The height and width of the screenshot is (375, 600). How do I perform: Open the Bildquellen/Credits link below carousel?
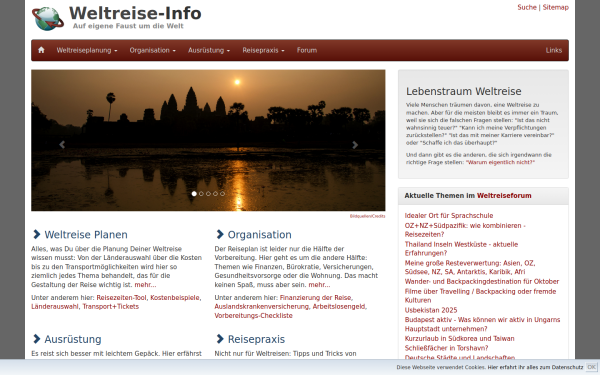point(367,216)
